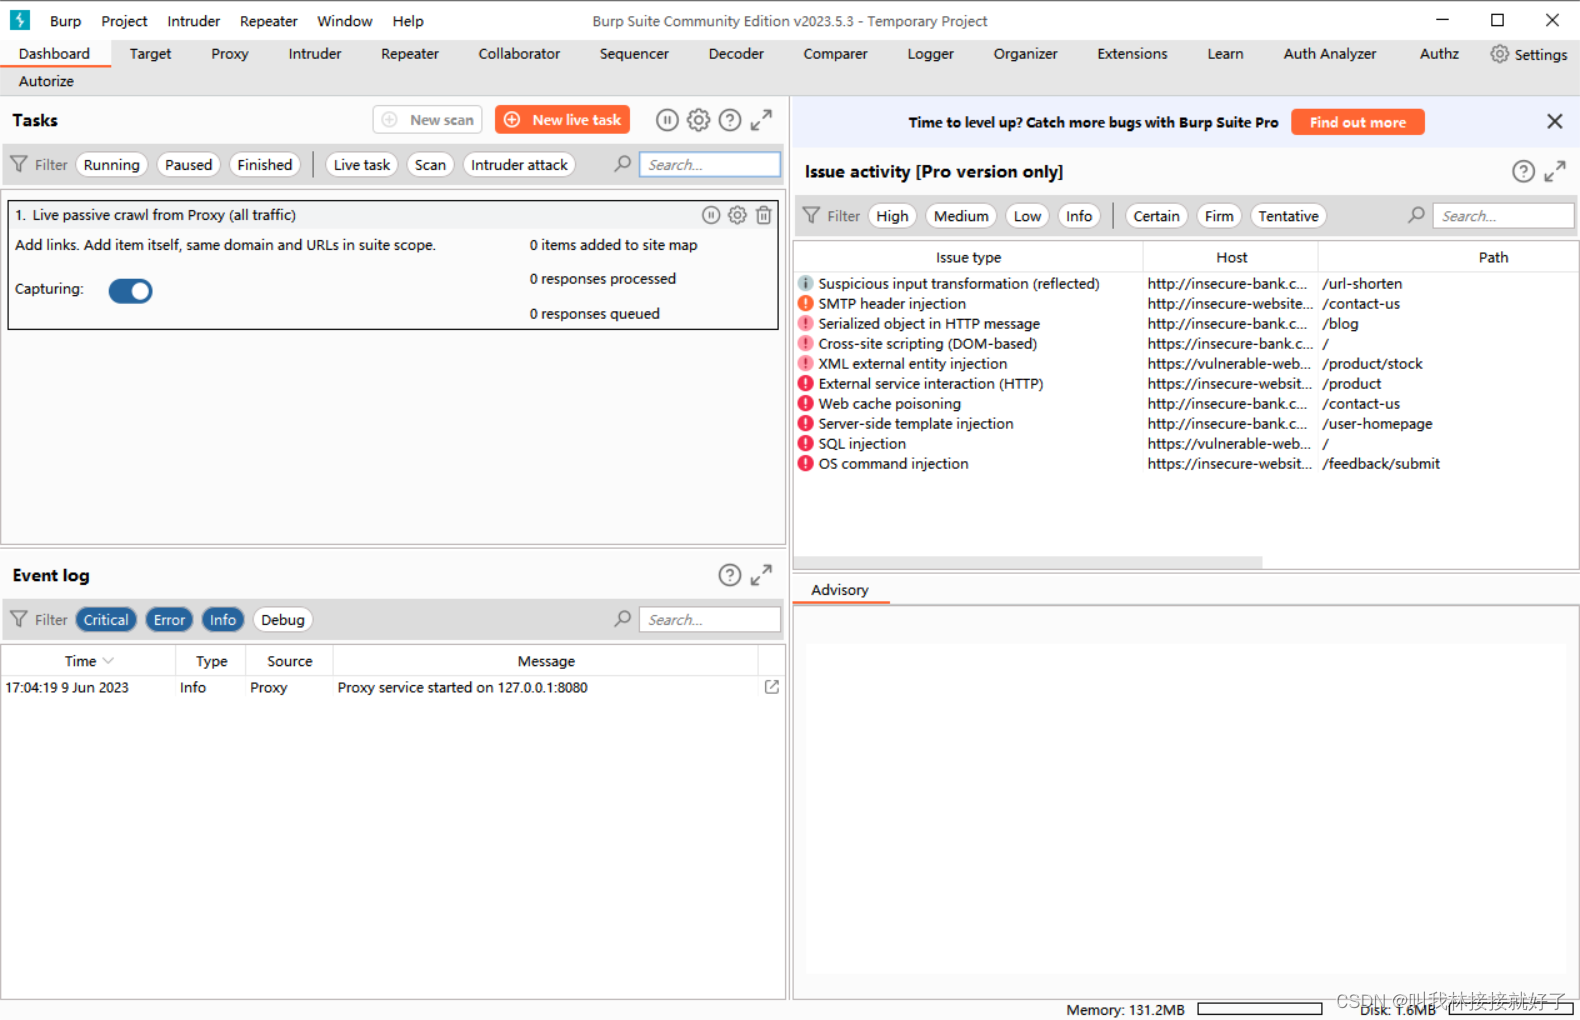Viewport: 1580px width, 1020px height.
Task: Click the filter funnel icon in Event log
Action: 19,619
